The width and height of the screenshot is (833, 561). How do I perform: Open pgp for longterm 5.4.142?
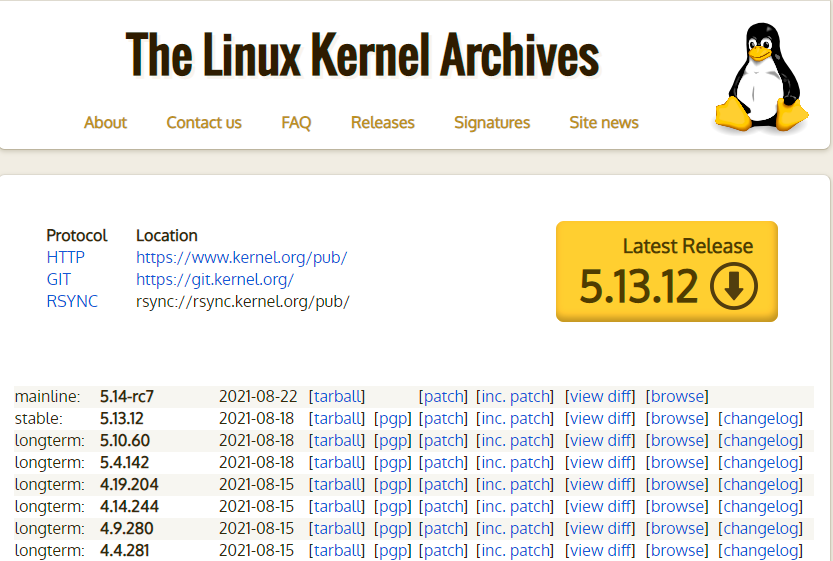[x=393, y=463]
